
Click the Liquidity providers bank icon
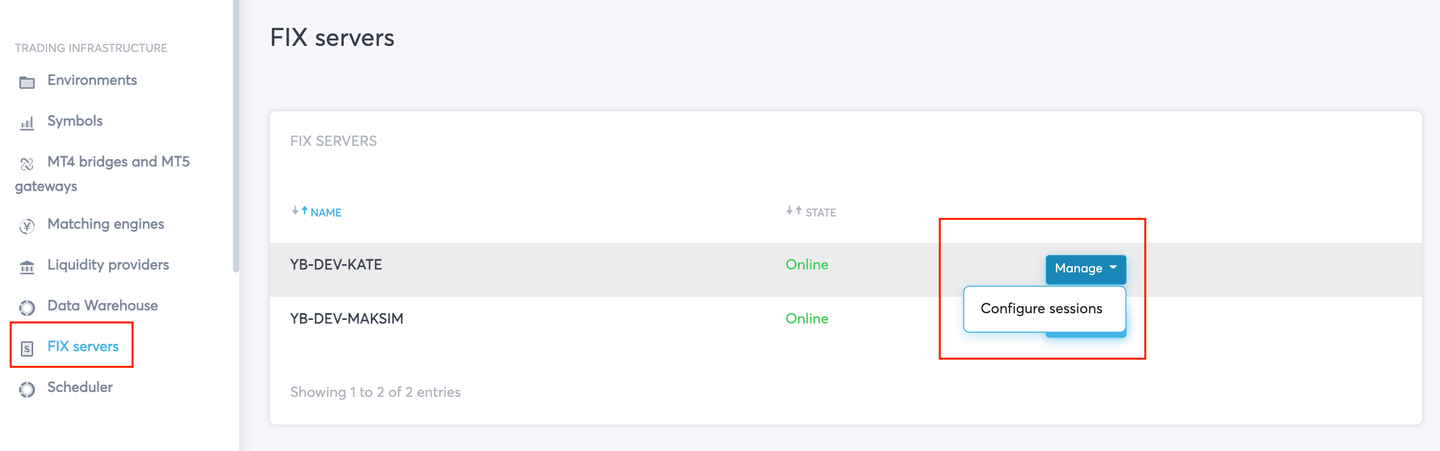27,267
